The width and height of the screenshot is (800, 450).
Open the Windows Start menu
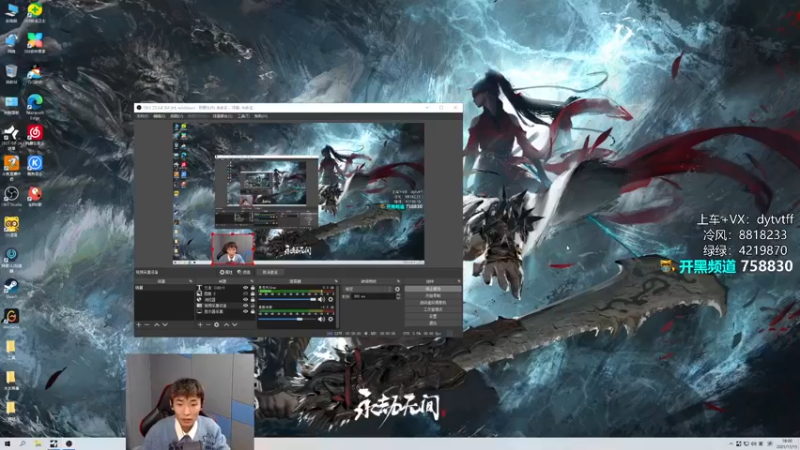[x=7, y=444]
